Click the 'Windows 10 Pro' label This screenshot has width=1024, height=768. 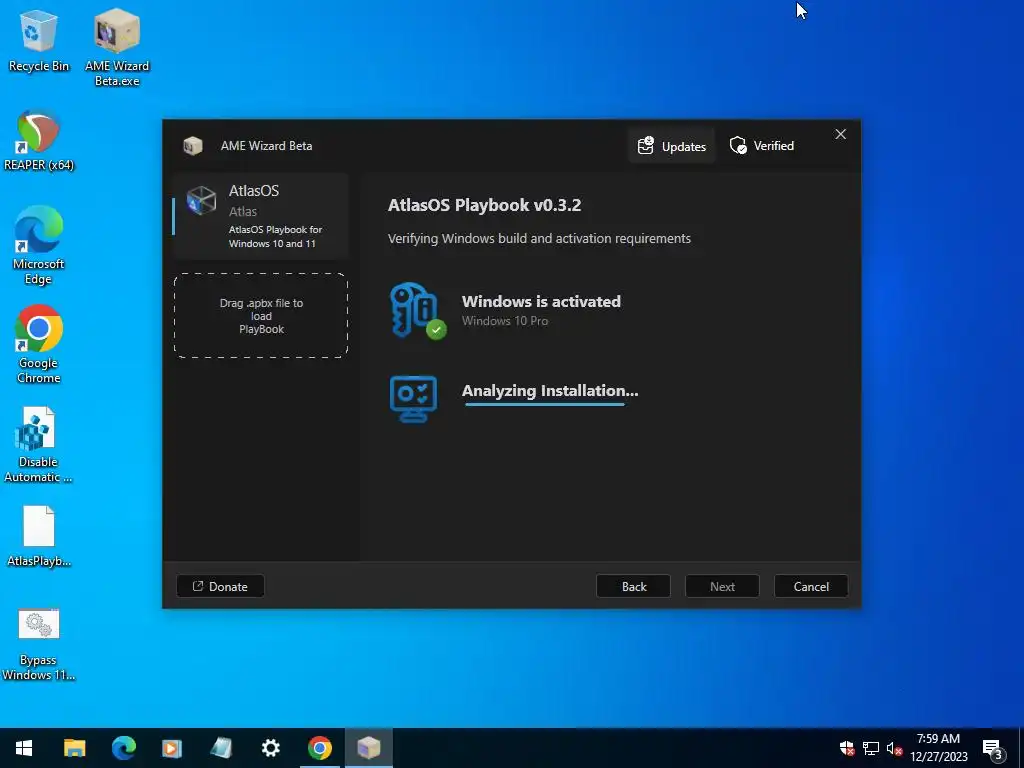[x=505, y=321]
